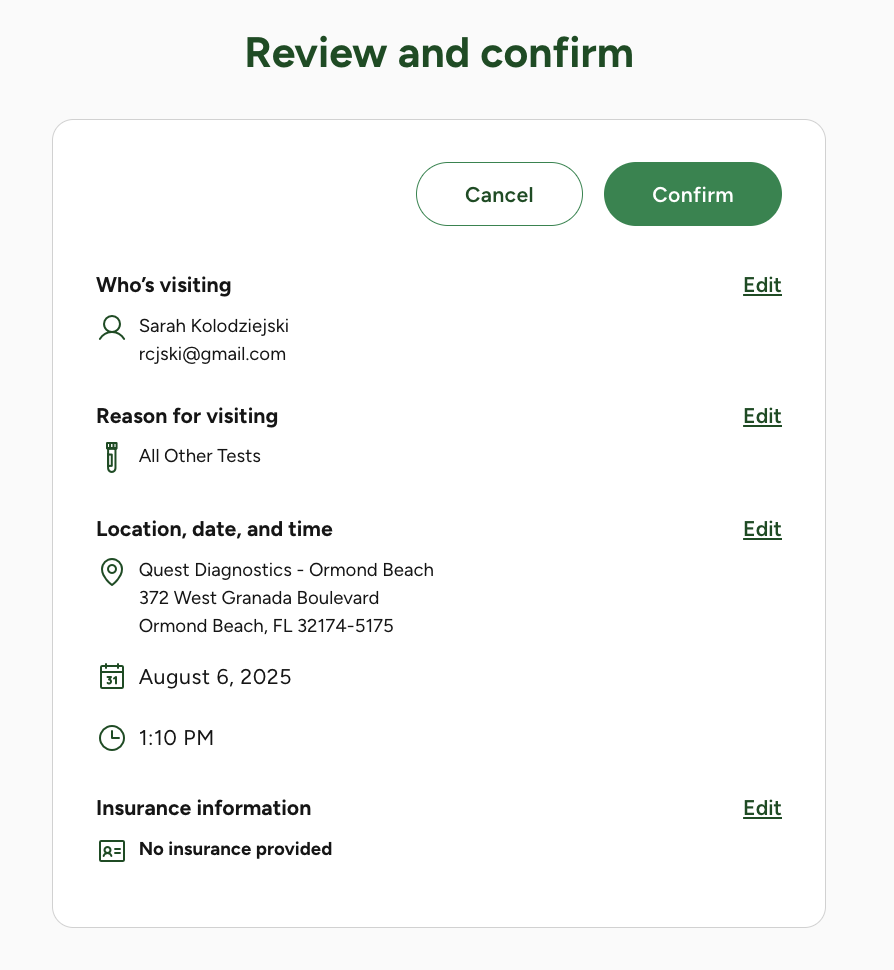894x970 pixels.
Task: Confirm the appointment with the Confirm button
Action: point(692,194)
